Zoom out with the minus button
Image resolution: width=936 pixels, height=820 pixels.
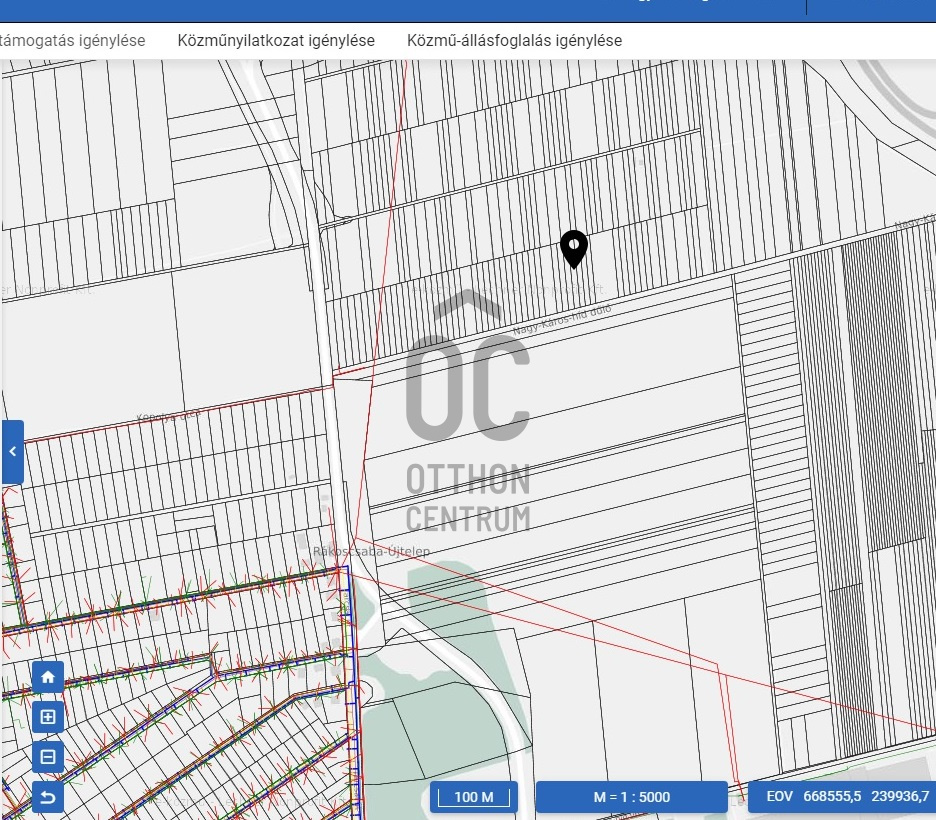pyautogui.click(x=48, y=756)
